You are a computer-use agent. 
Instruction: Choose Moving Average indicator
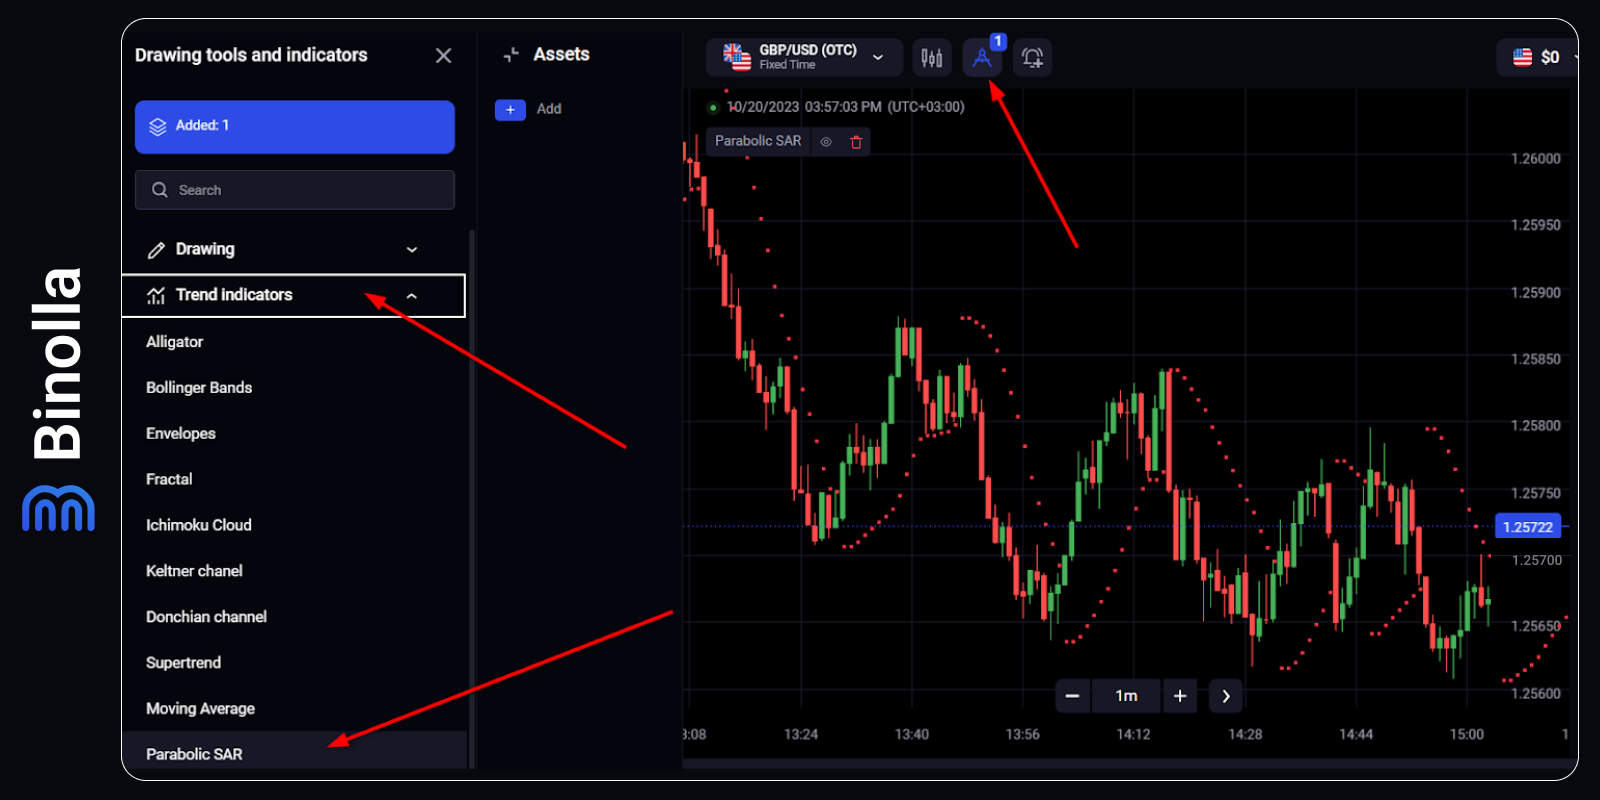[x=200, y=709]
